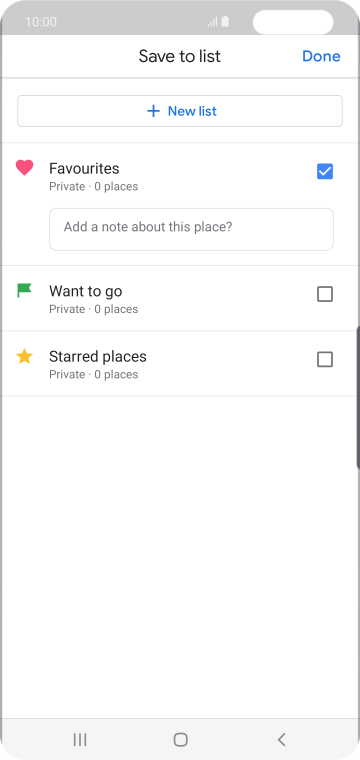
Task: Focus the Add a note field
Action: click(x=191, y=229)
